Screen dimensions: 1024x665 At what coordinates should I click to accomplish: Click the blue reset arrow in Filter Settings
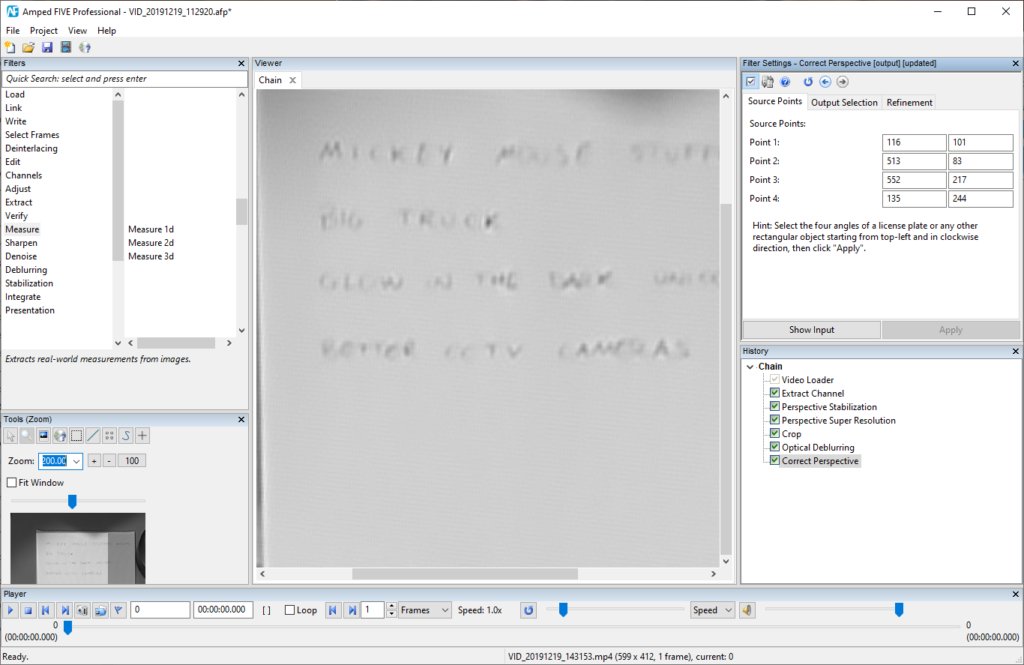coord(808,82)
